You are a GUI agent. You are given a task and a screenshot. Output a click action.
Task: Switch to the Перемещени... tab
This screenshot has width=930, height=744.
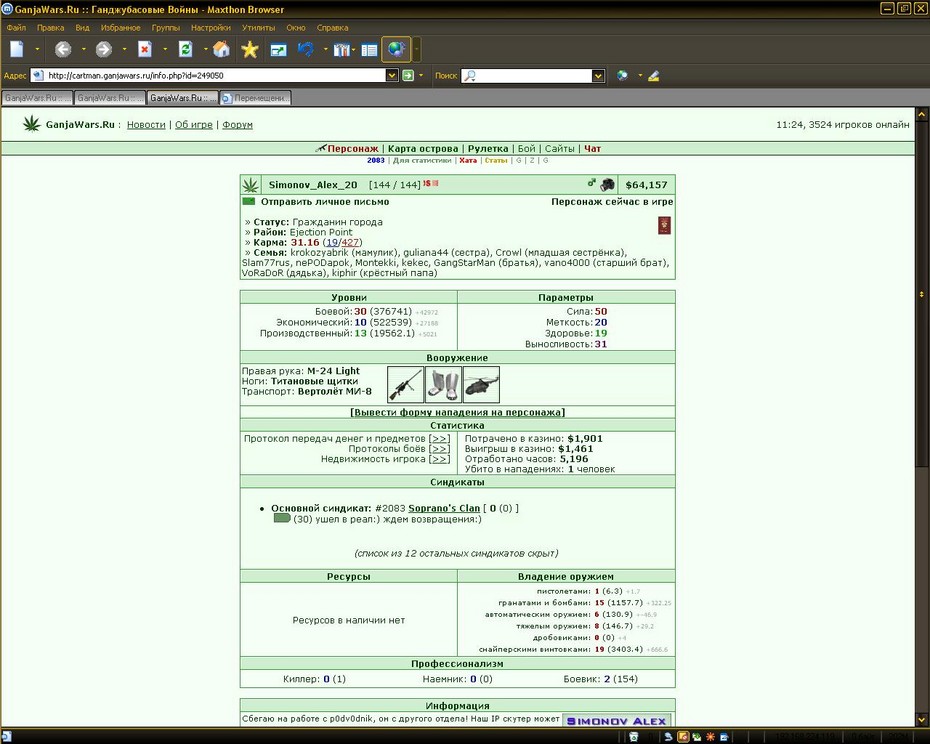256,98
